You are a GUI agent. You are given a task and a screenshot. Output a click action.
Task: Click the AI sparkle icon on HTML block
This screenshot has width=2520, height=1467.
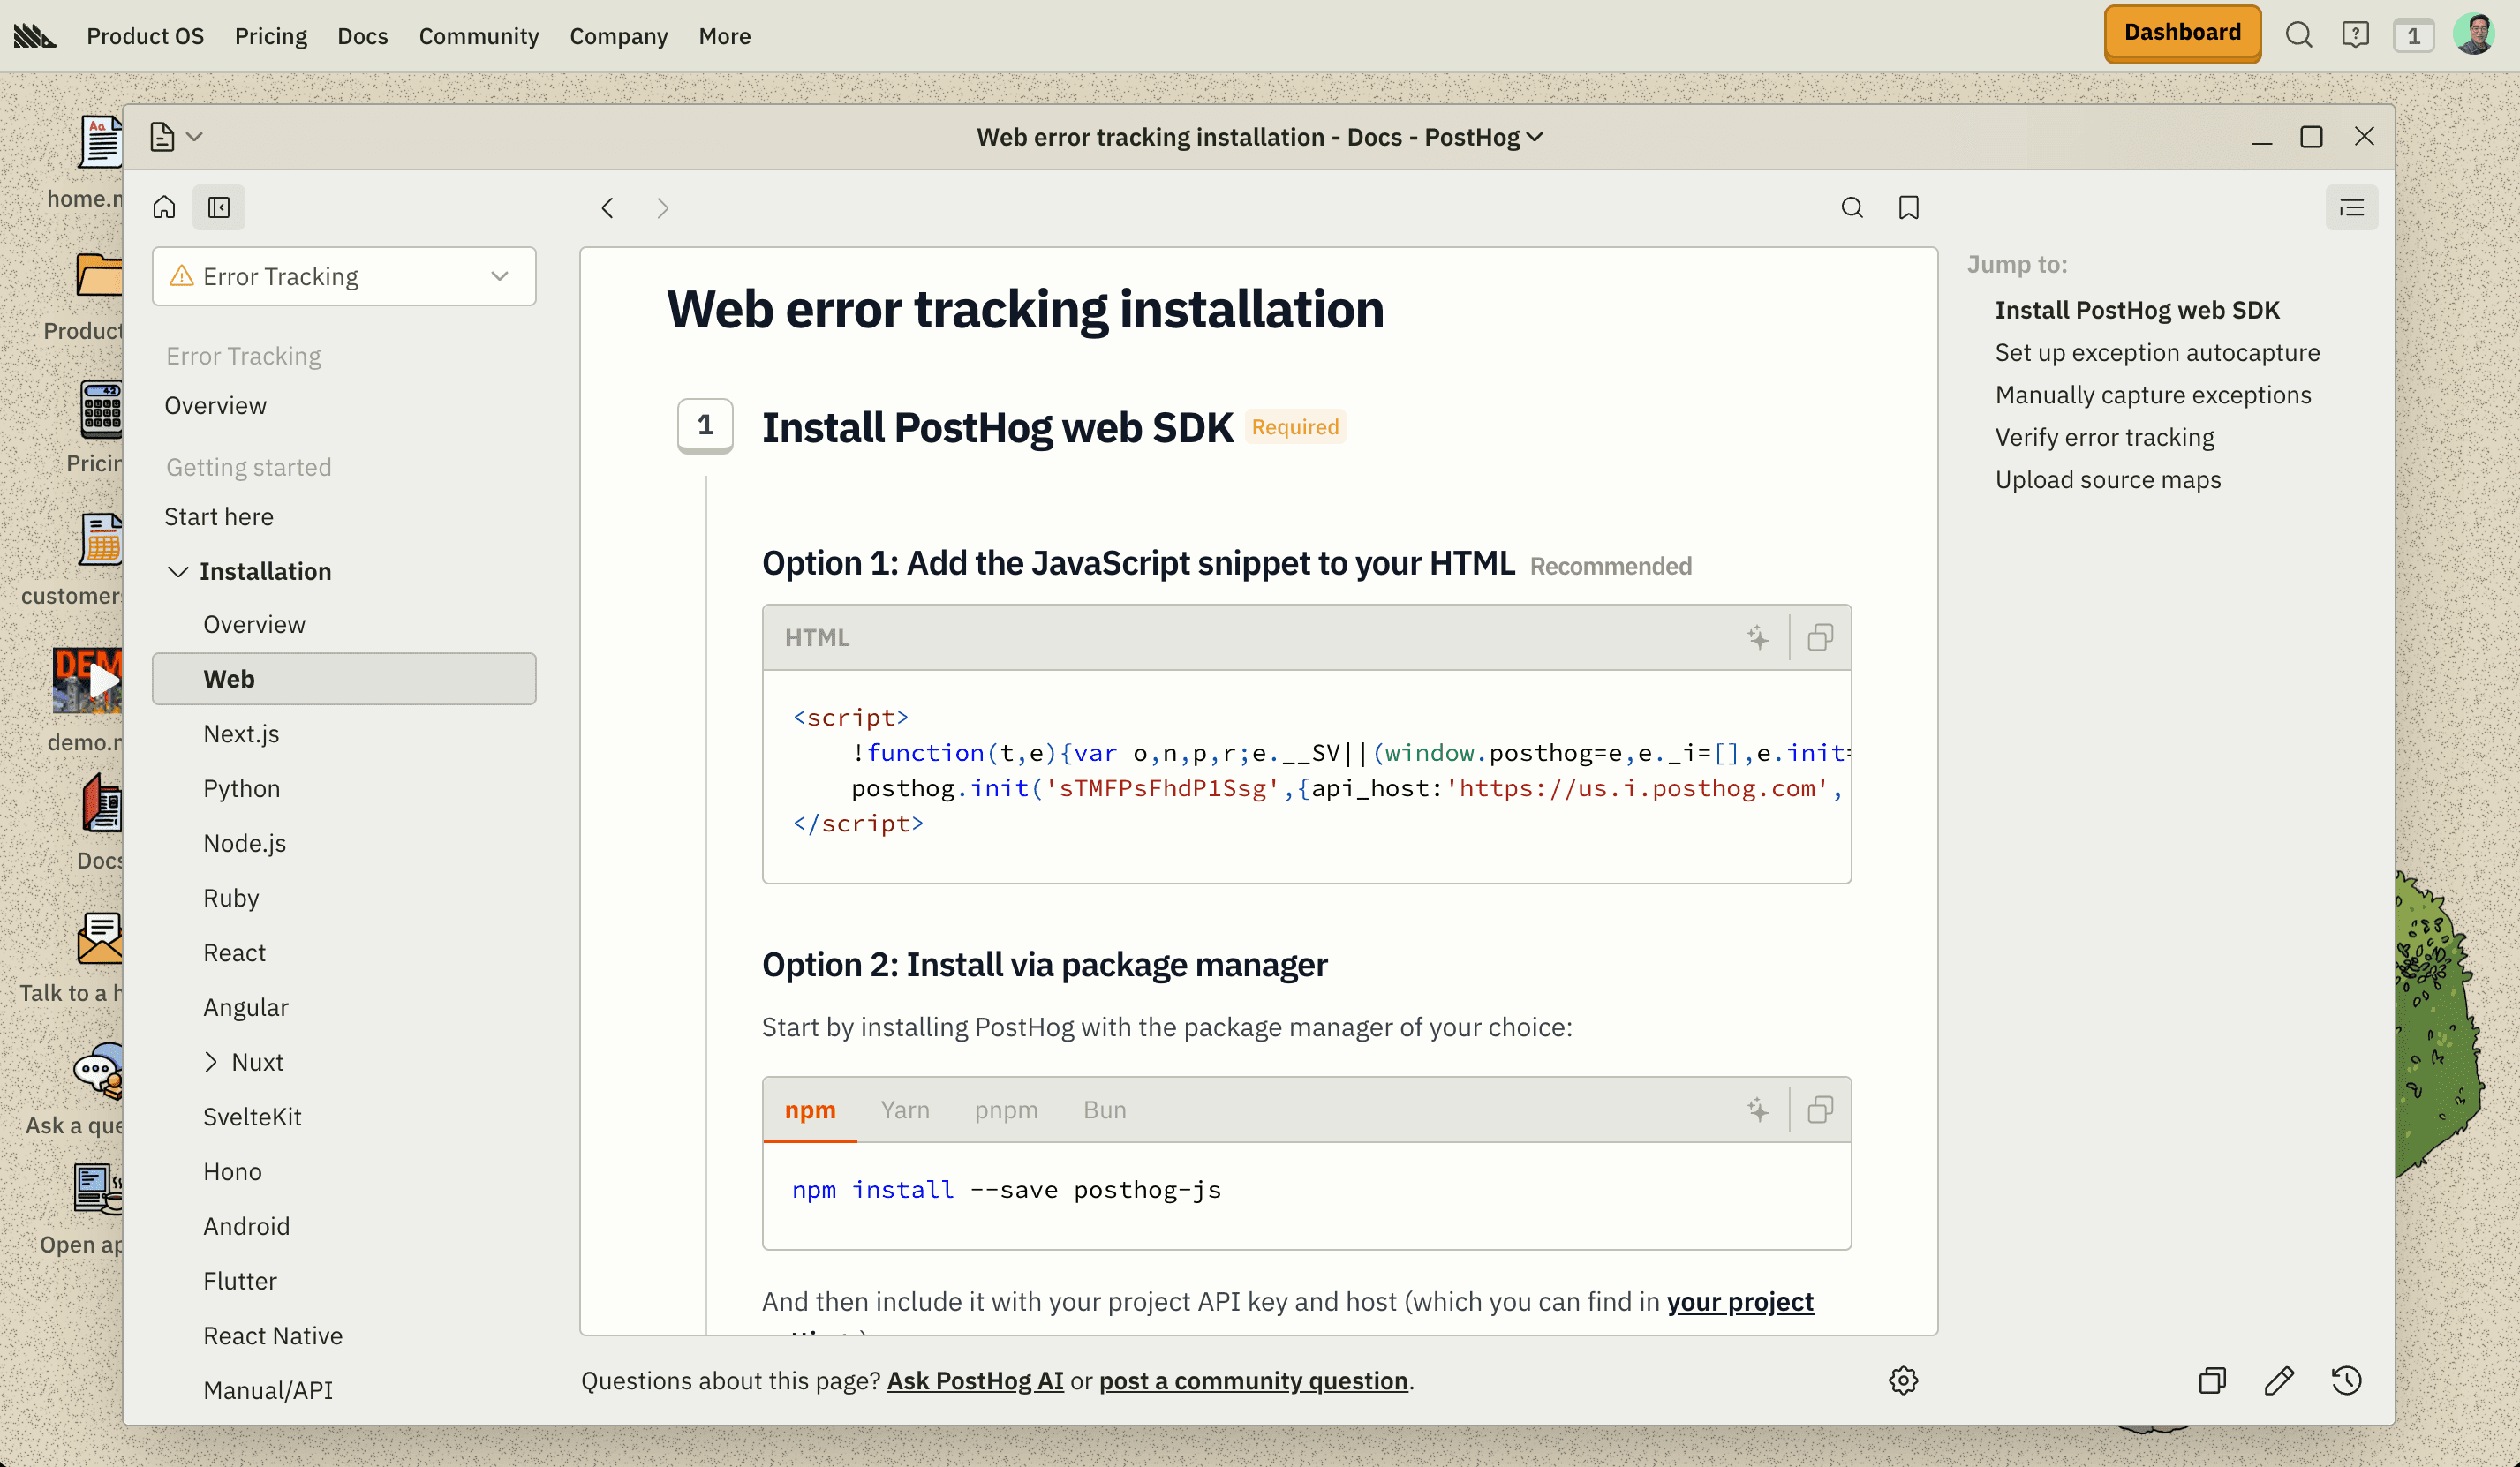[1758, 637]
